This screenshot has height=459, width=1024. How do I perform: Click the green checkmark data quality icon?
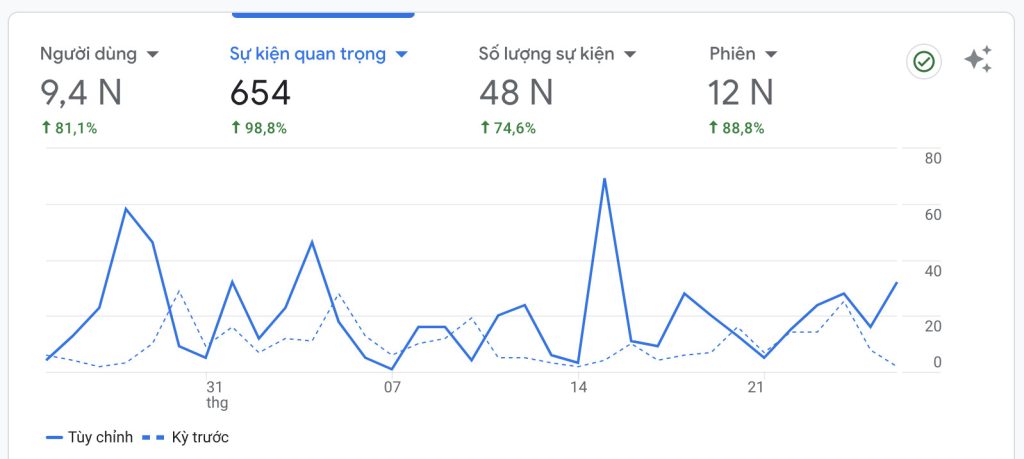point(924,62)
